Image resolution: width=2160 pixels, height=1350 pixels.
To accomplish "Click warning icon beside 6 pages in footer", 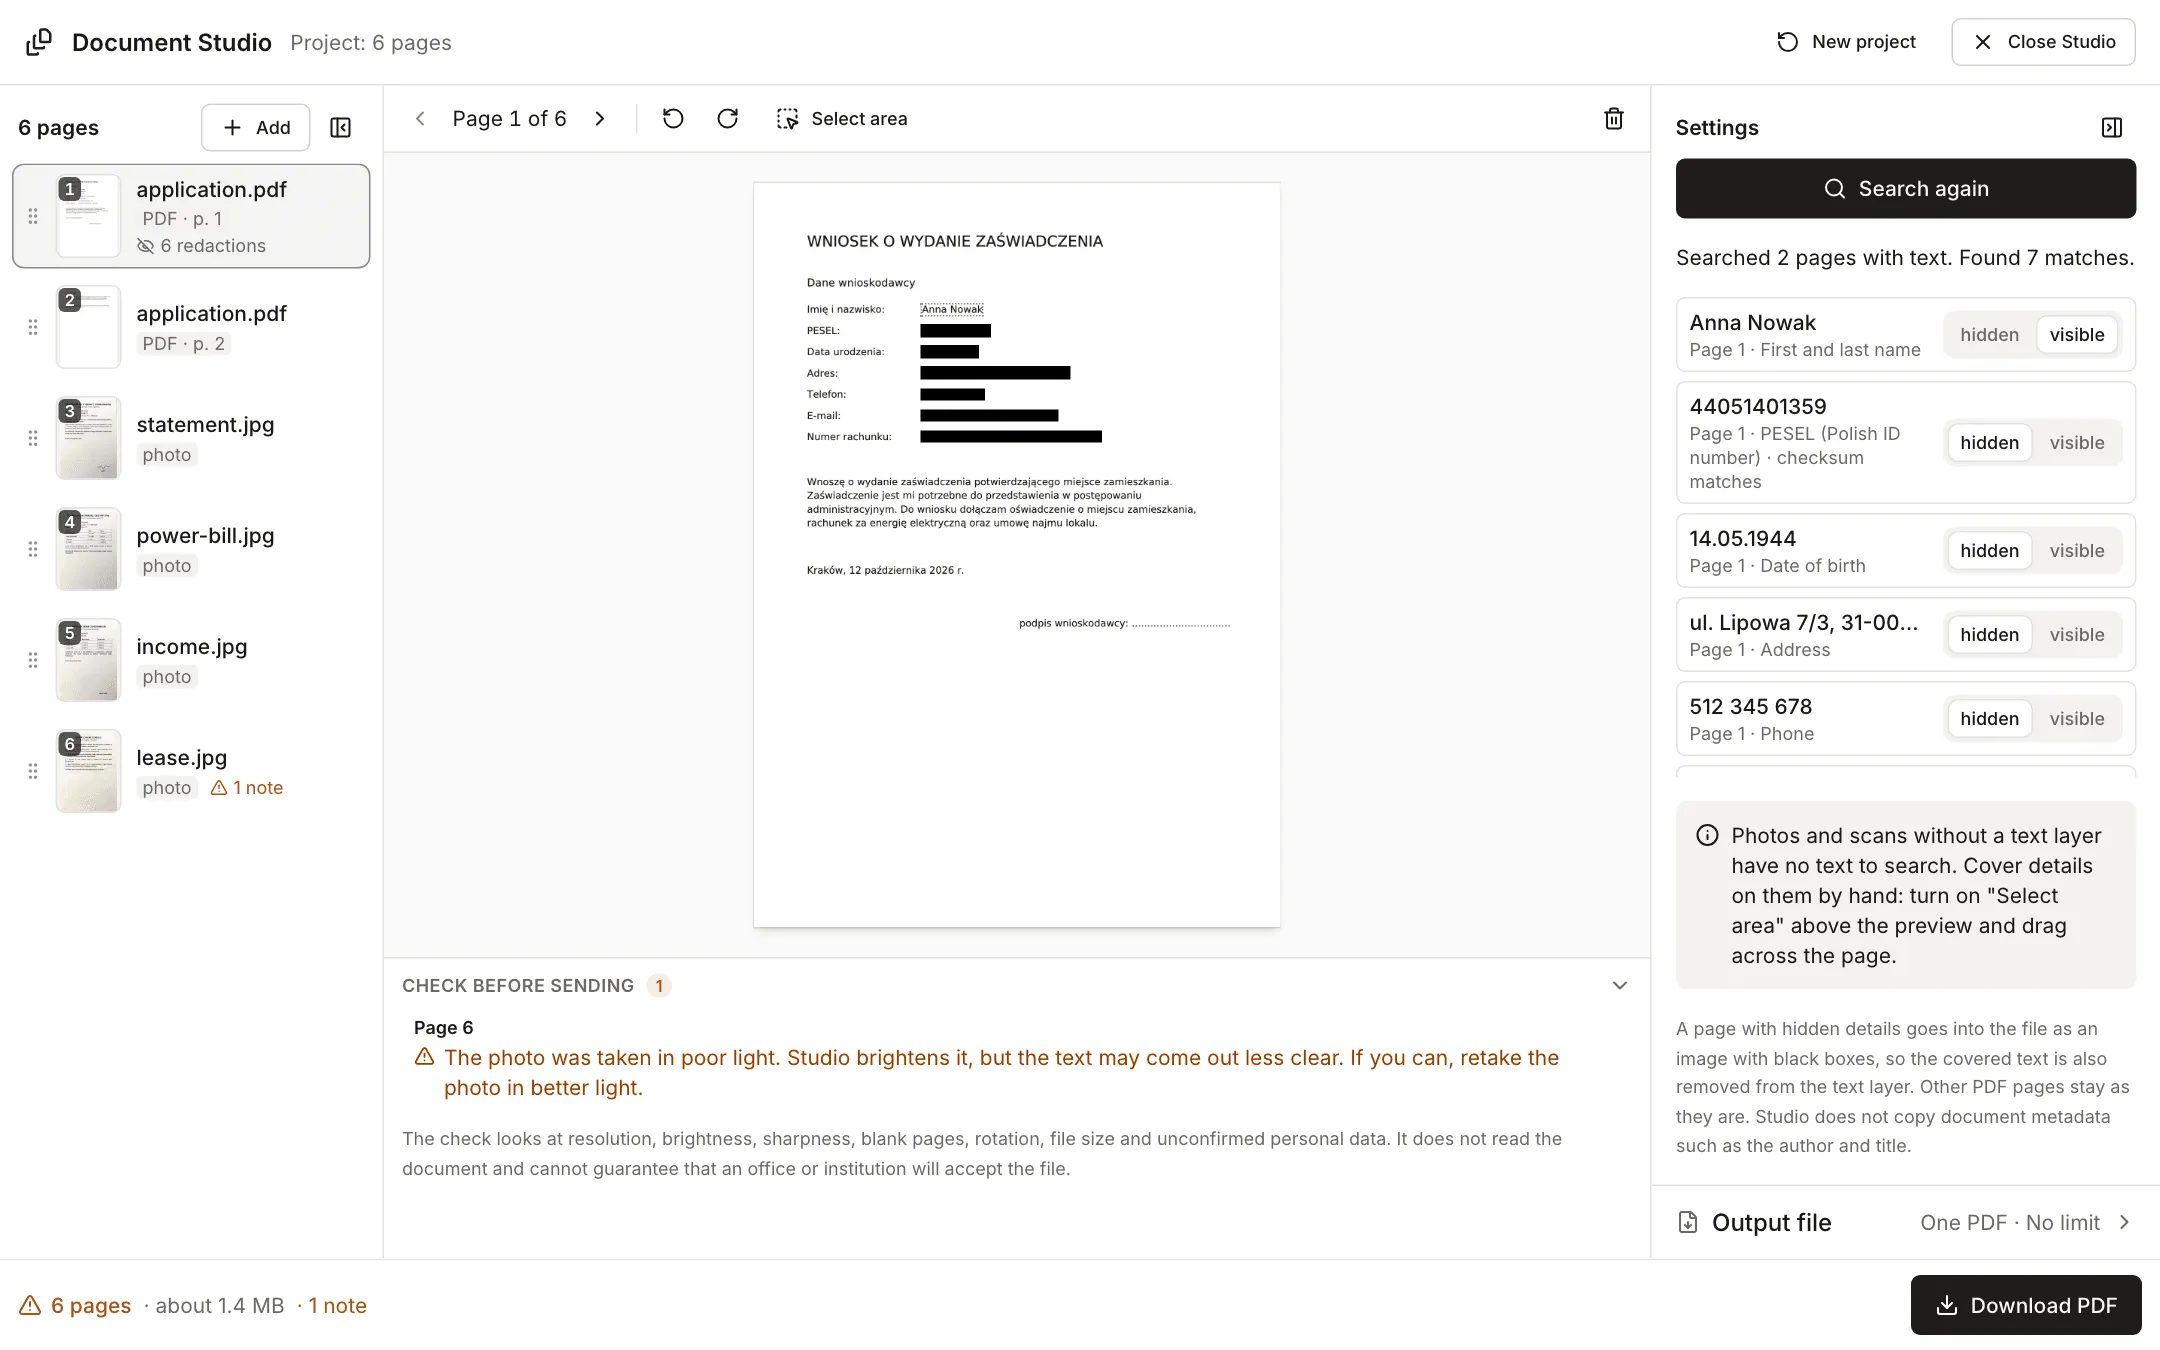I will (30, 1305).
